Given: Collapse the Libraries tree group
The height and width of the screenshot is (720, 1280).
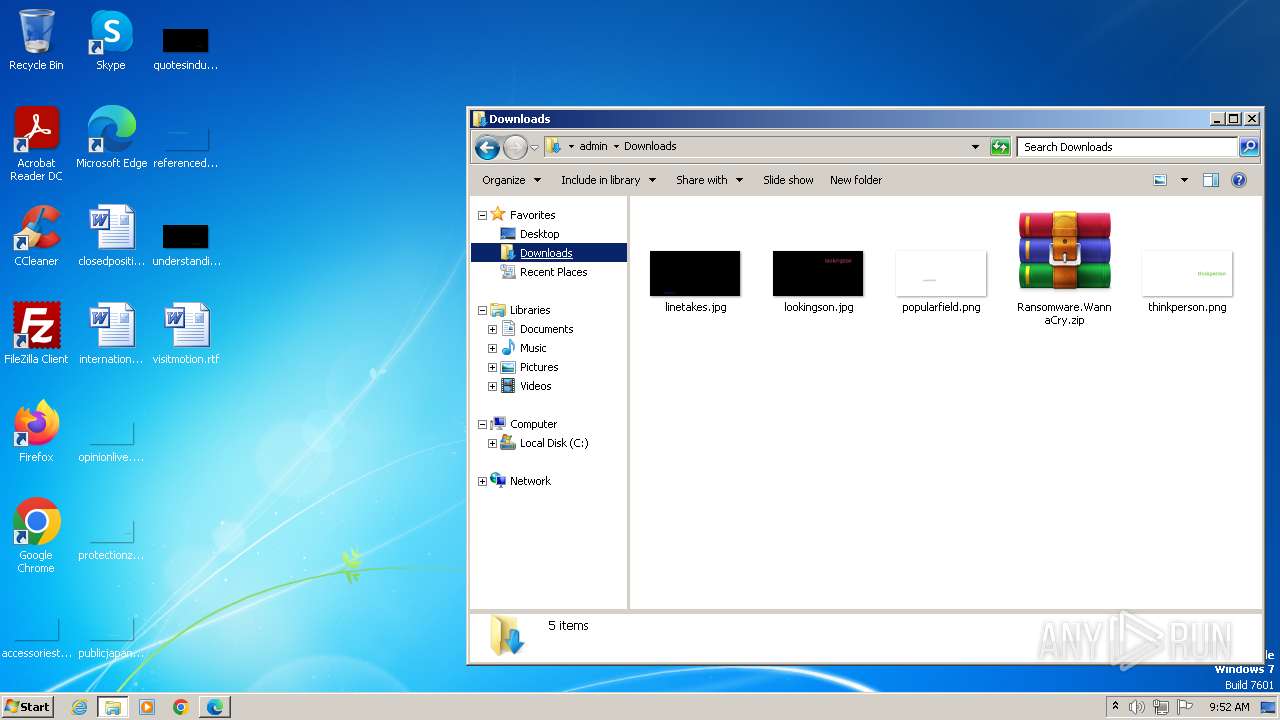Looking at the screenshot, I should (482, 310).
